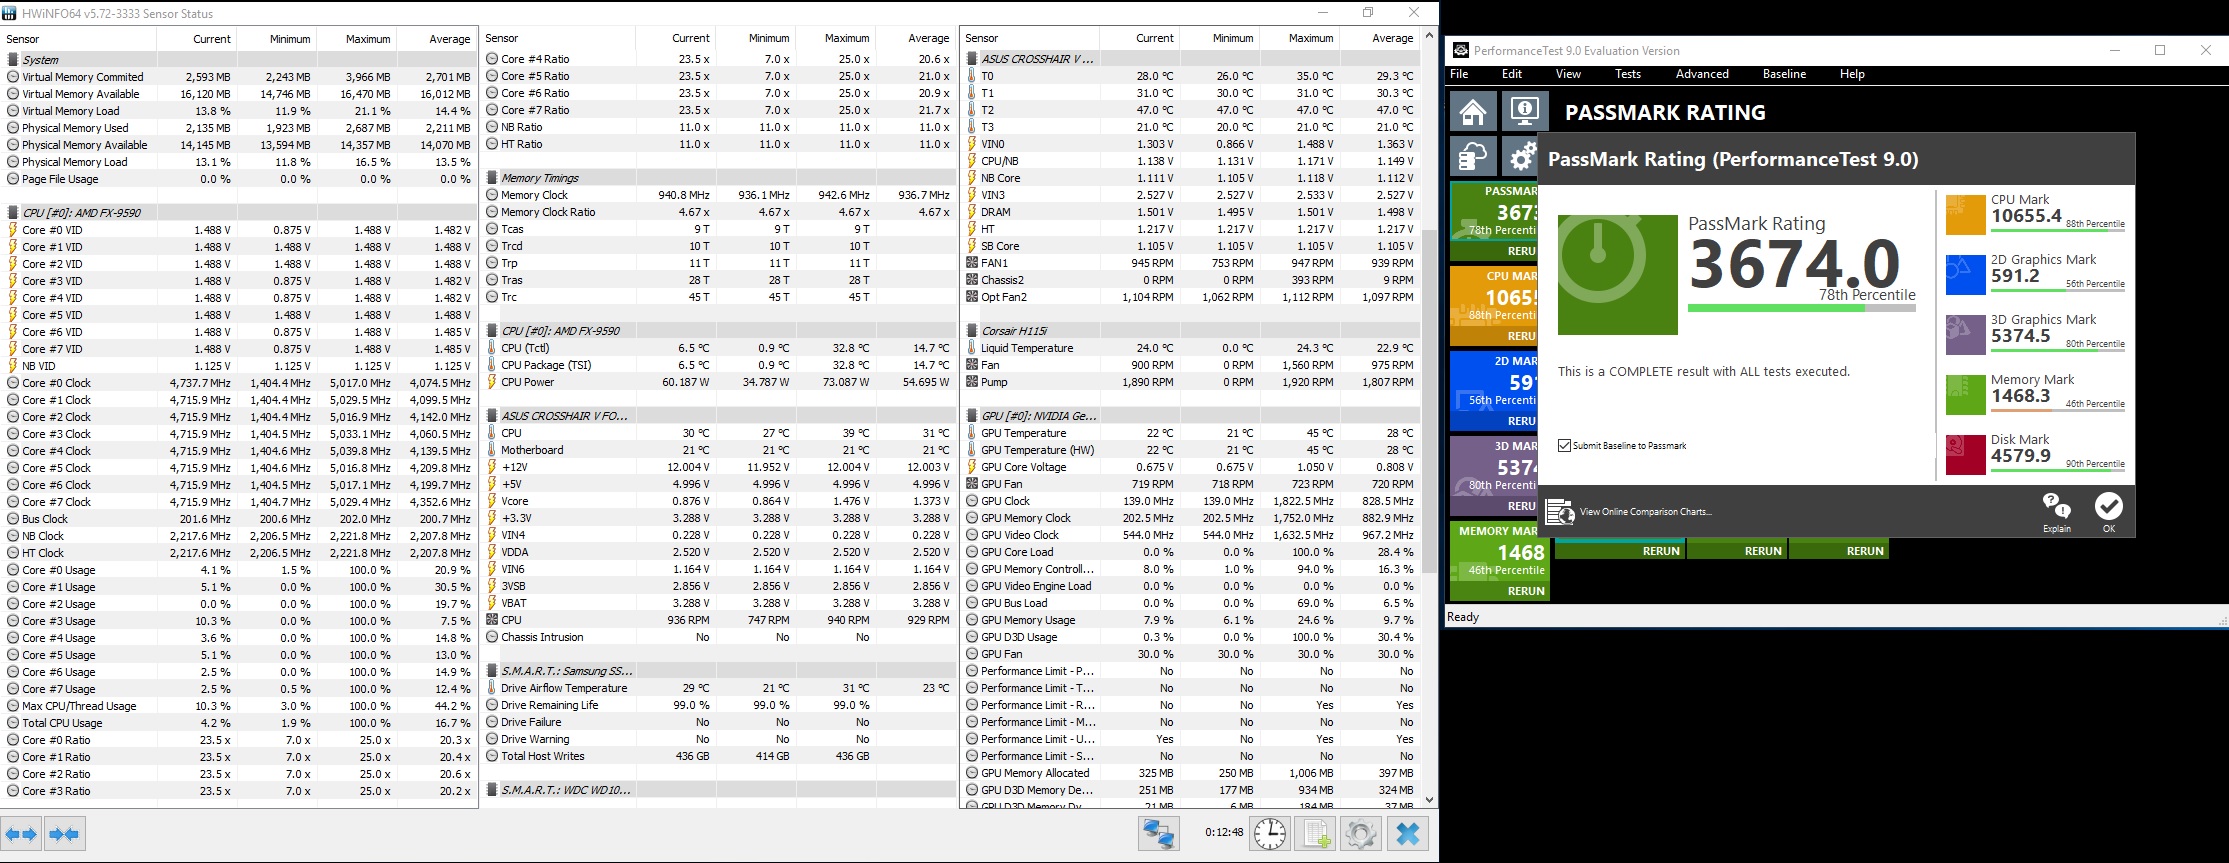Click the chip icon beside the System header
This screenshot has width=2229, height=863.
[x=13, y=59]
